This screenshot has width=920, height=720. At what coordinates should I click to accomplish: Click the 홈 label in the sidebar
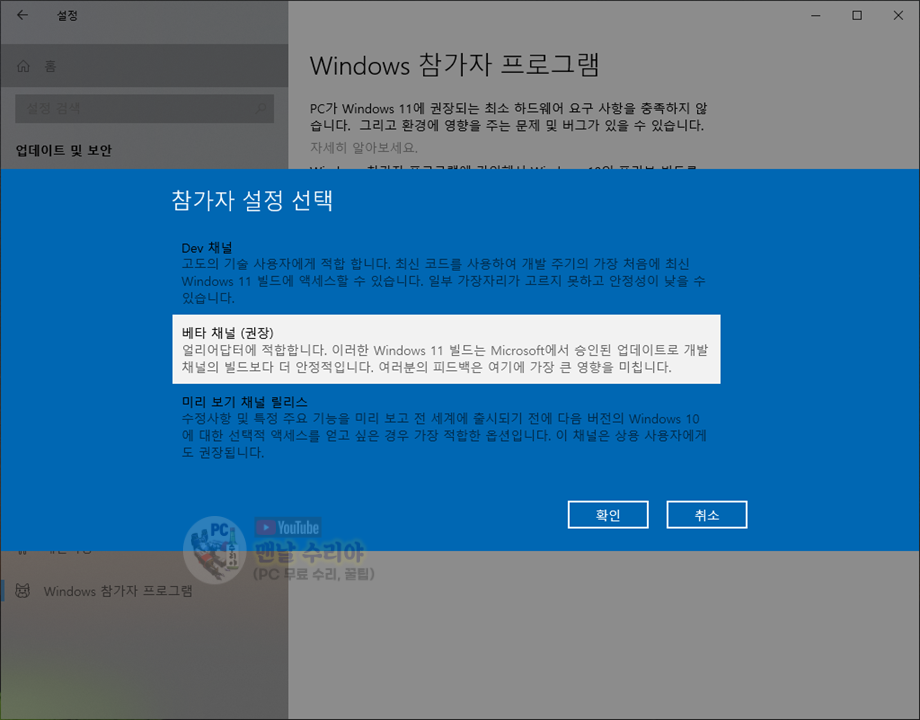pos(50,66)
